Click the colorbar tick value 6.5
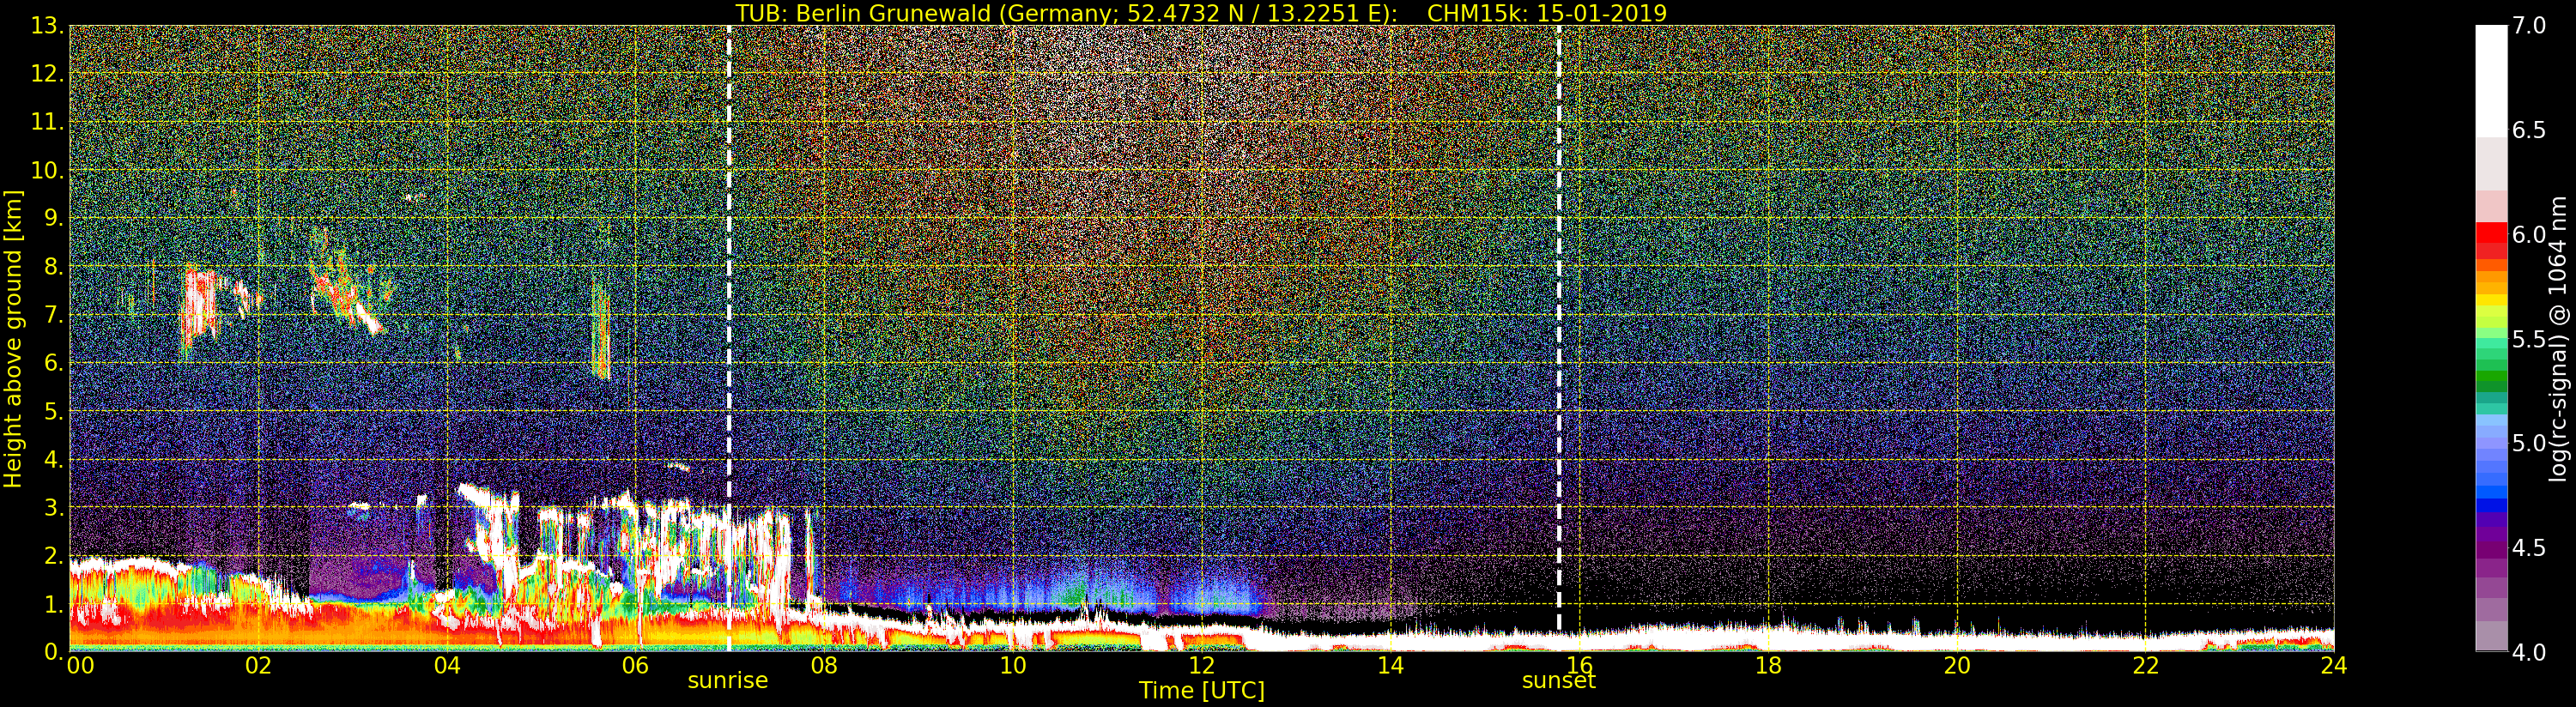 click(x=2529, y=130)
